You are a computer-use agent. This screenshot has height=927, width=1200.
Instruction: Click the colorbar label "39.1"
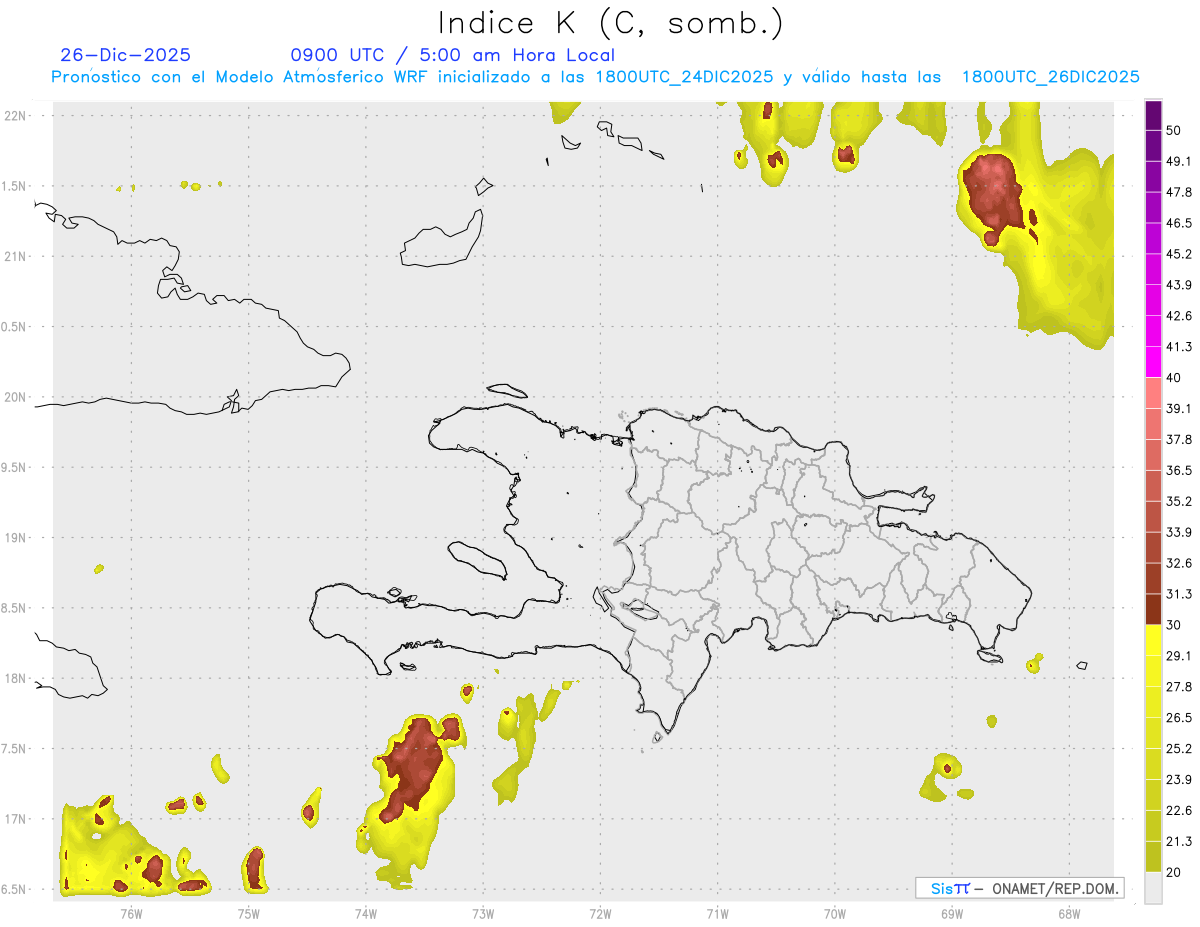click(x=1179, y=408)
